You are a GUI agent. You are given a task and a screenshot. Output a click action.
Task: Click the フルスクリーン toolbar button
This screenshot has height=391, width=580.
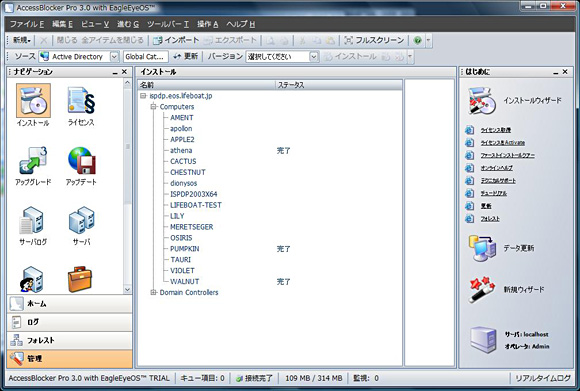click(374, 40)
